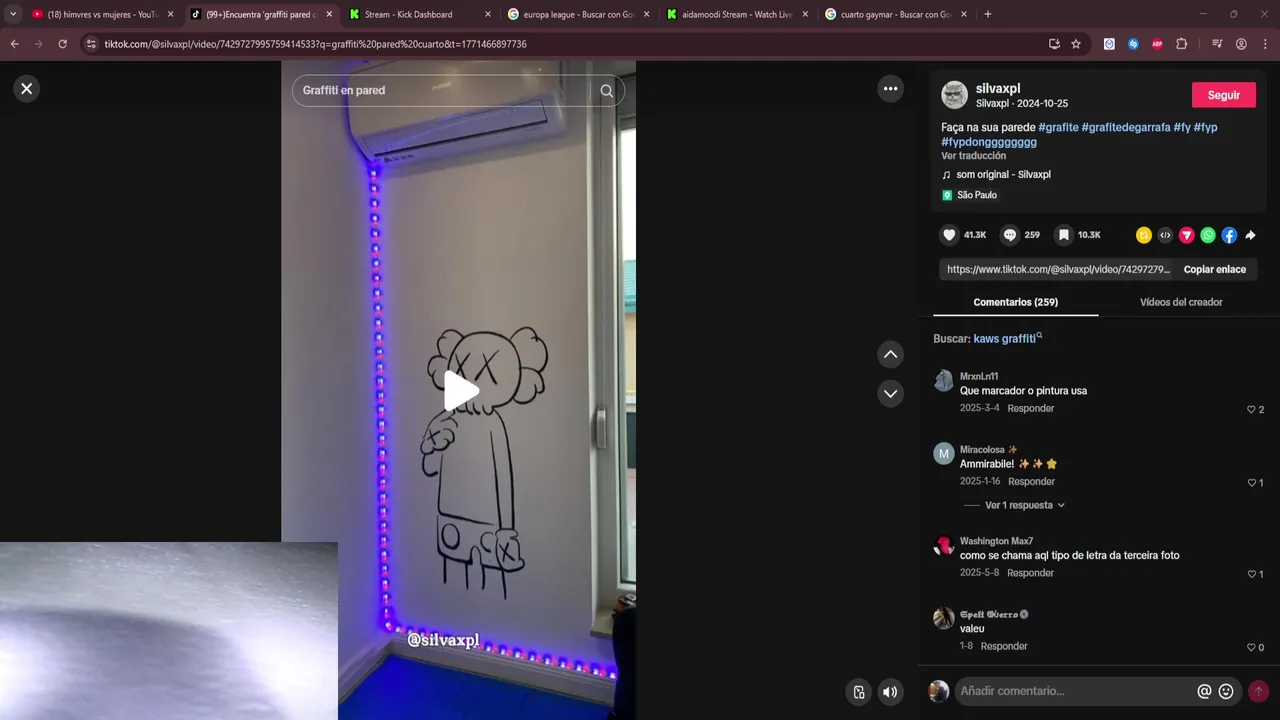
Task: Click the search magnifier in Graffiti en pared box
Action: point(606,91)
